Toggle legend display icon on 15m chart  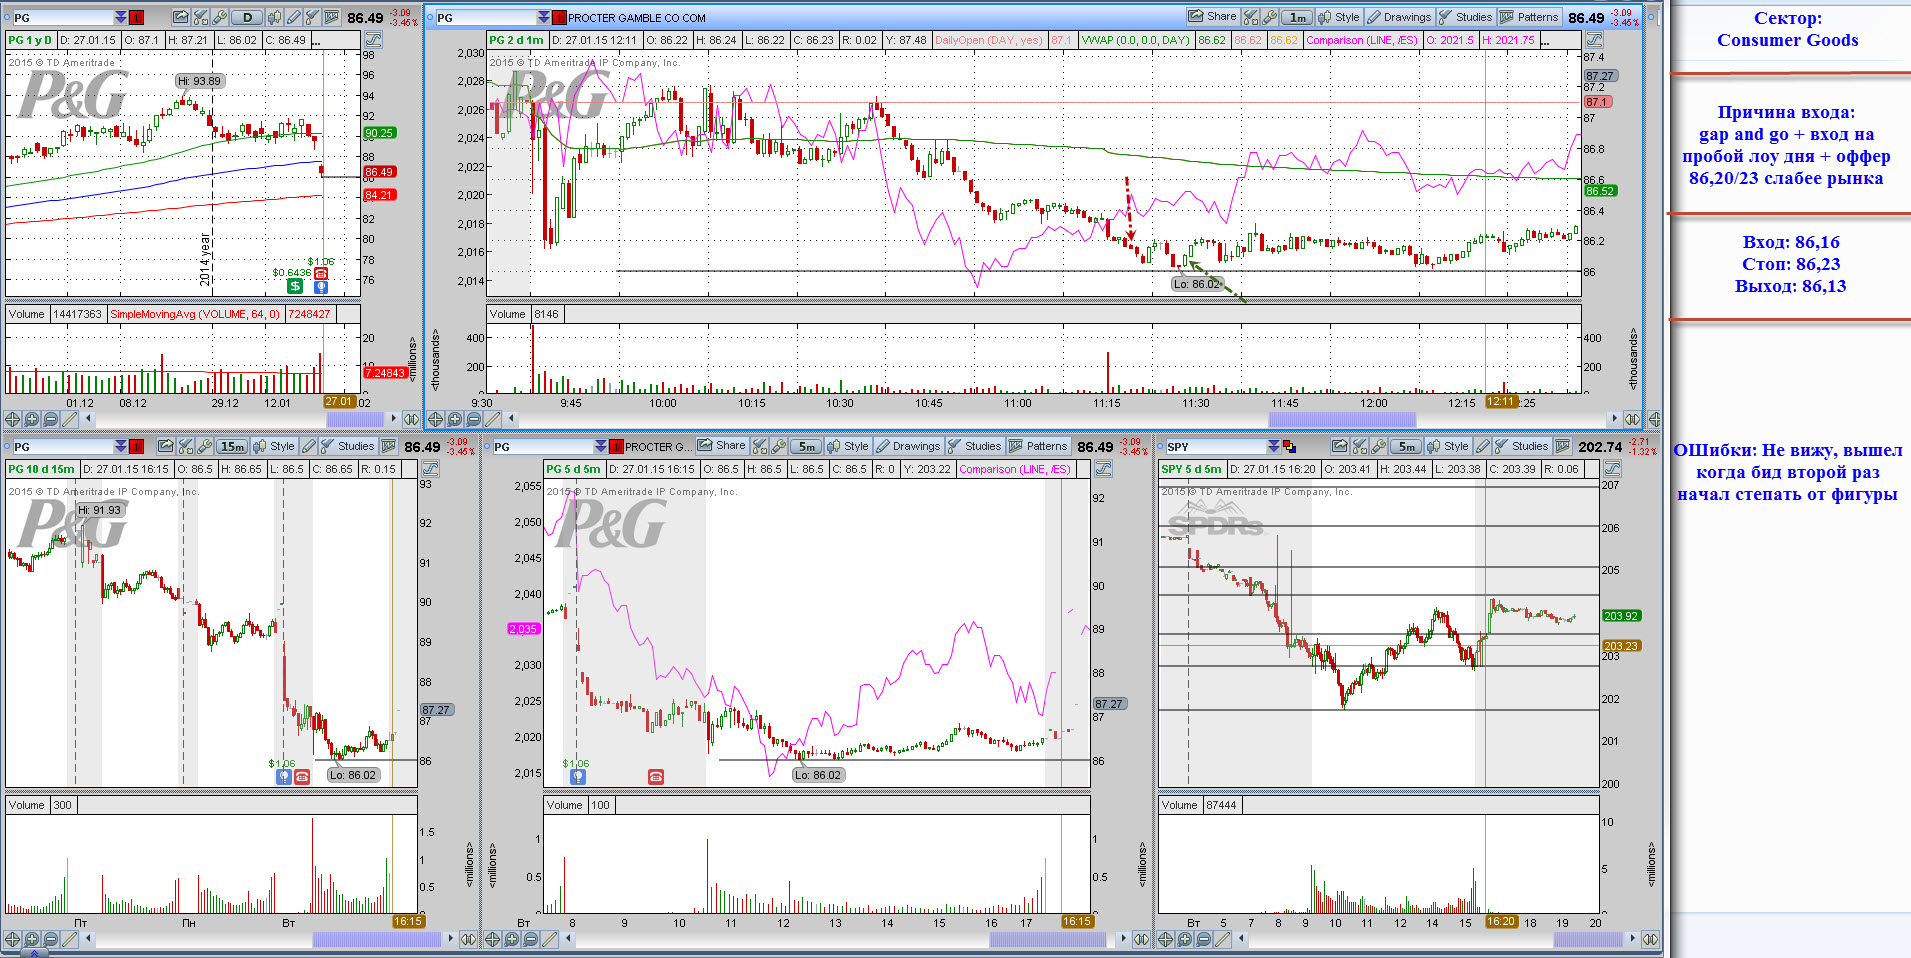pos(430,469)
